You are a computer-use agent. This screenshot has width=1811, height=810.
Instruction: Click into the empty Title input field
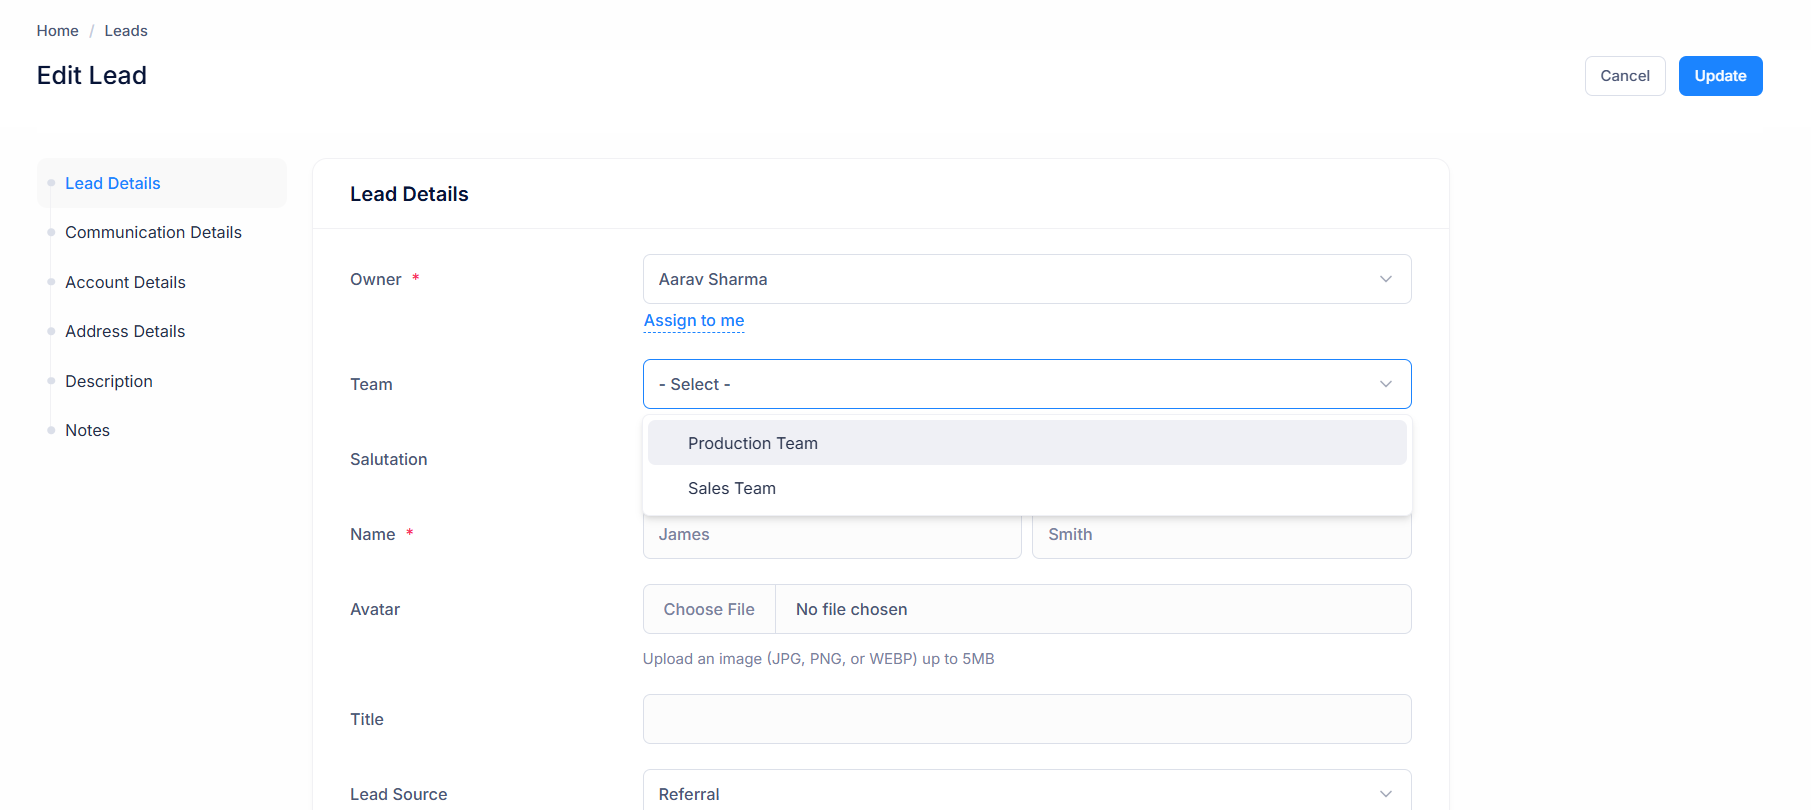(1027, 719)
